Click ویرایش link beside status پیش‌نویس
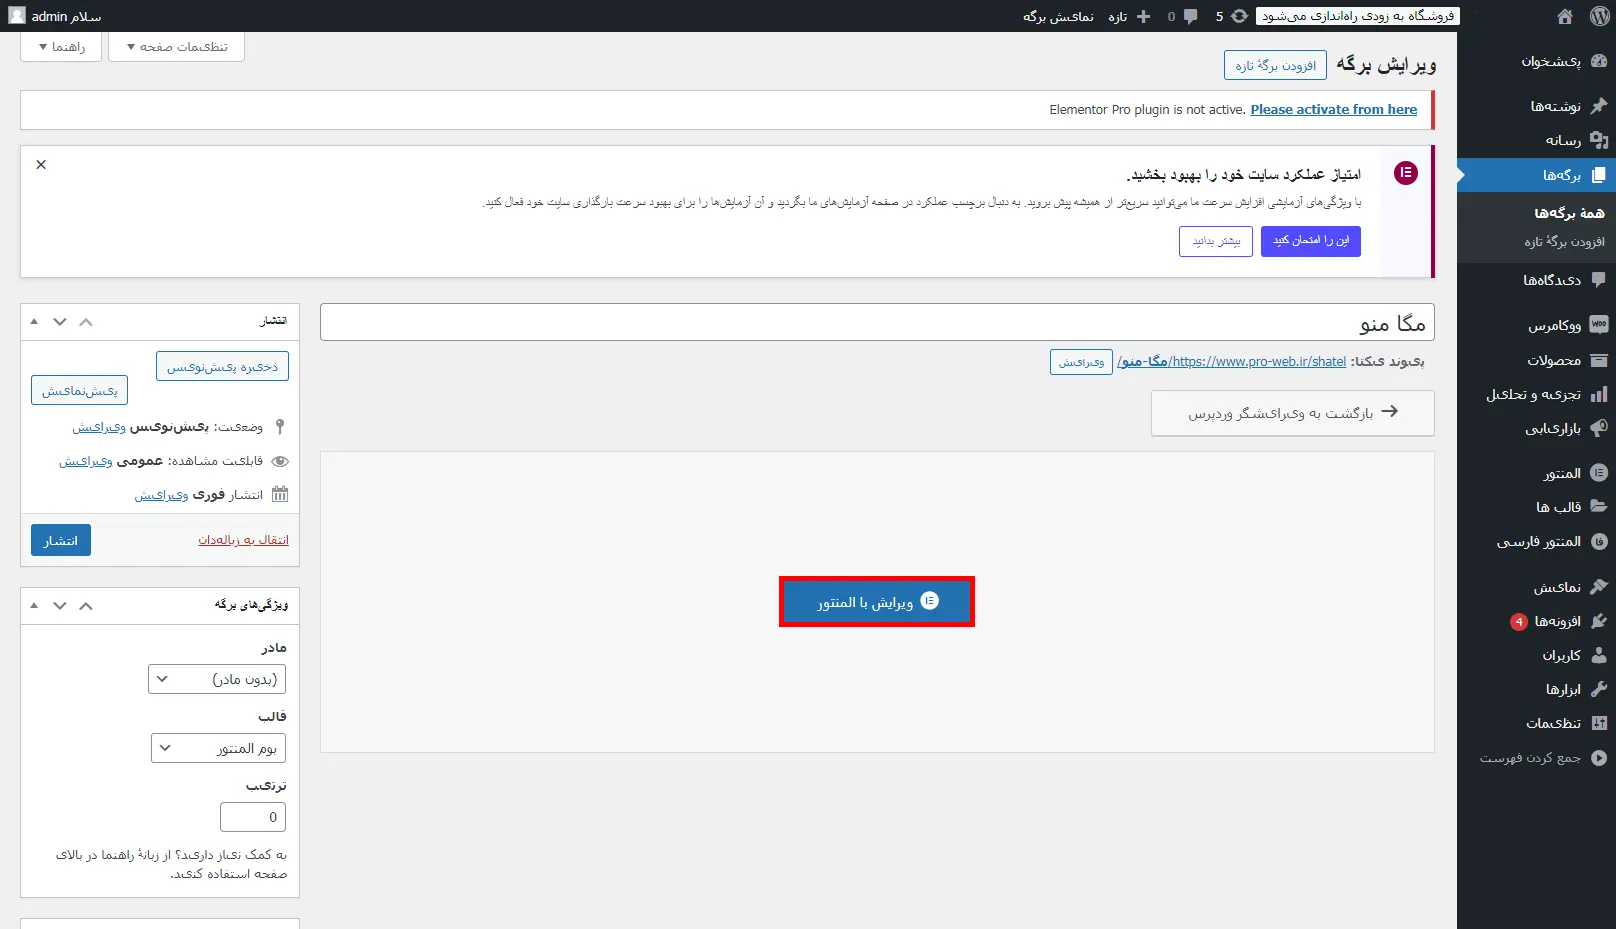Image resolution: width=1616 pixels, height=929 pixels. point(99,427)
